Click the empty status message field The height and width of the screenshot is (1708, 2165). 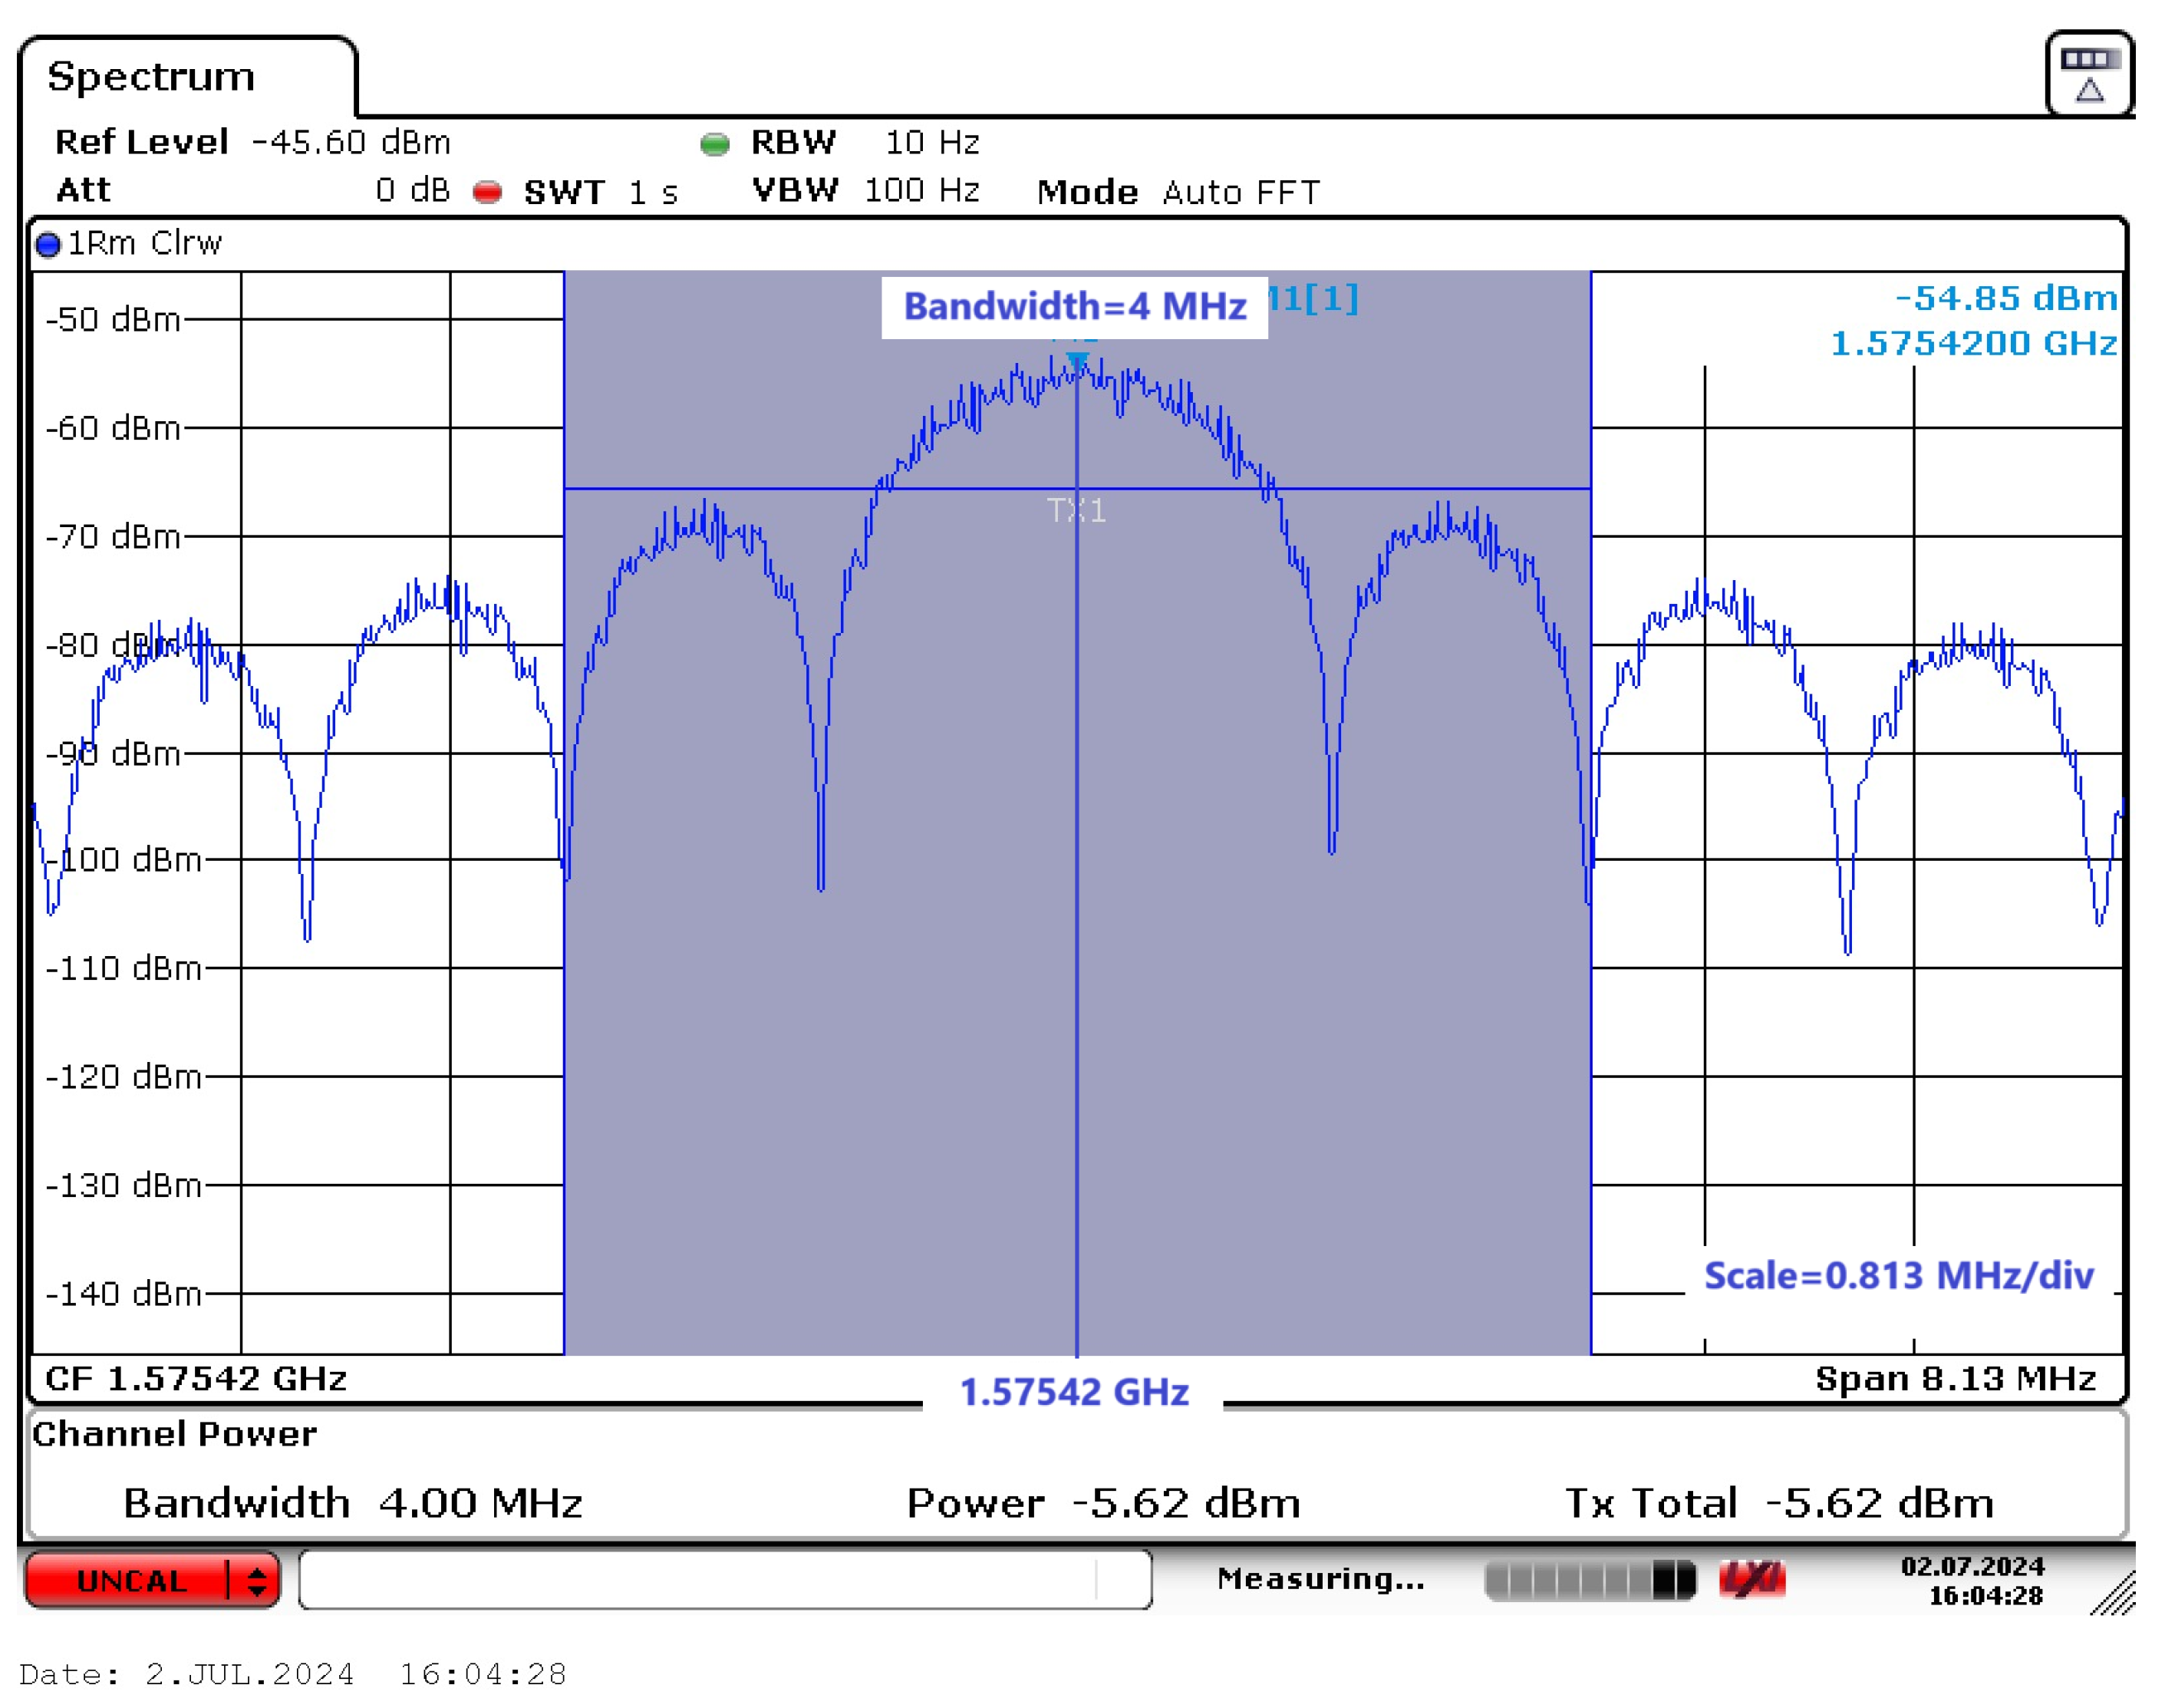pos(725,1580)
